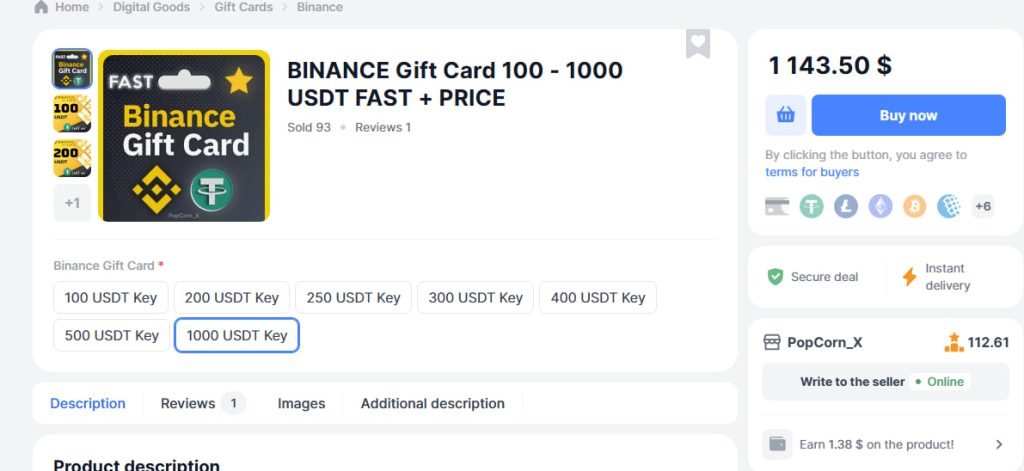1024x471 pixels.
Task: Go to Gift Cards breadcrumb
Action: (x=243, y=7)
